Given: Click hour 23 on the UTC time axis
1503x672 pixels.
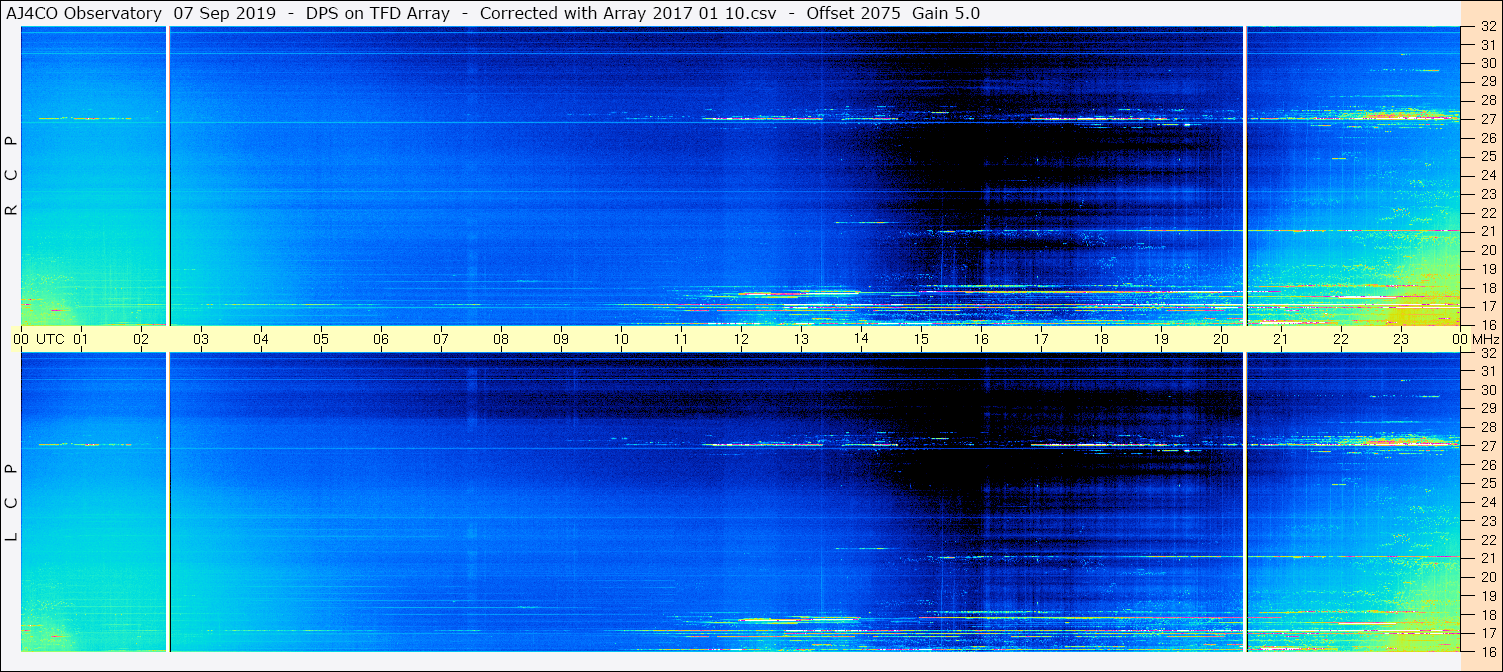Looking at the screenshot, I should [x=1401, y=339].
